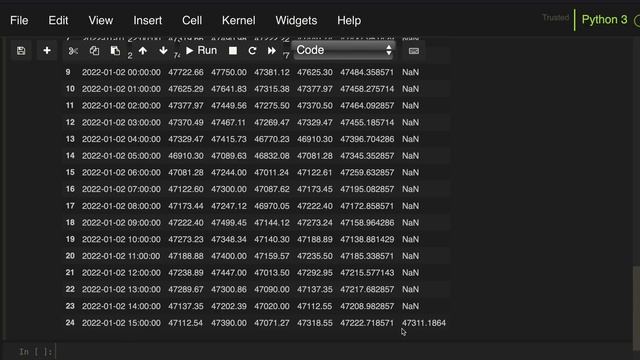Move selected cell up arrow
Image resolution: width=640 pixels, height=360 pixels.
coord(143,51)
